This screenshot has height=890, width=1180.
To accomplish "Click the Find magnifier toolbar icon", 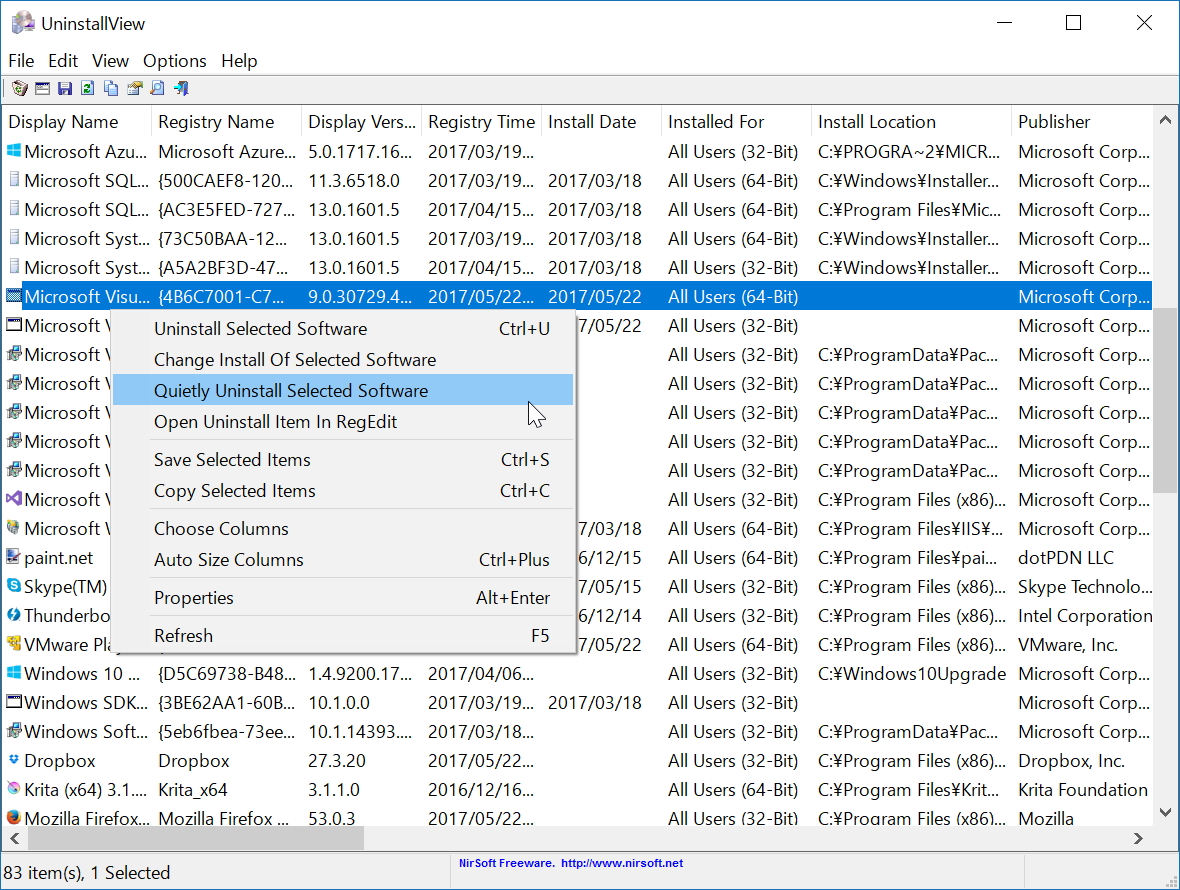I will coord(157,89).
